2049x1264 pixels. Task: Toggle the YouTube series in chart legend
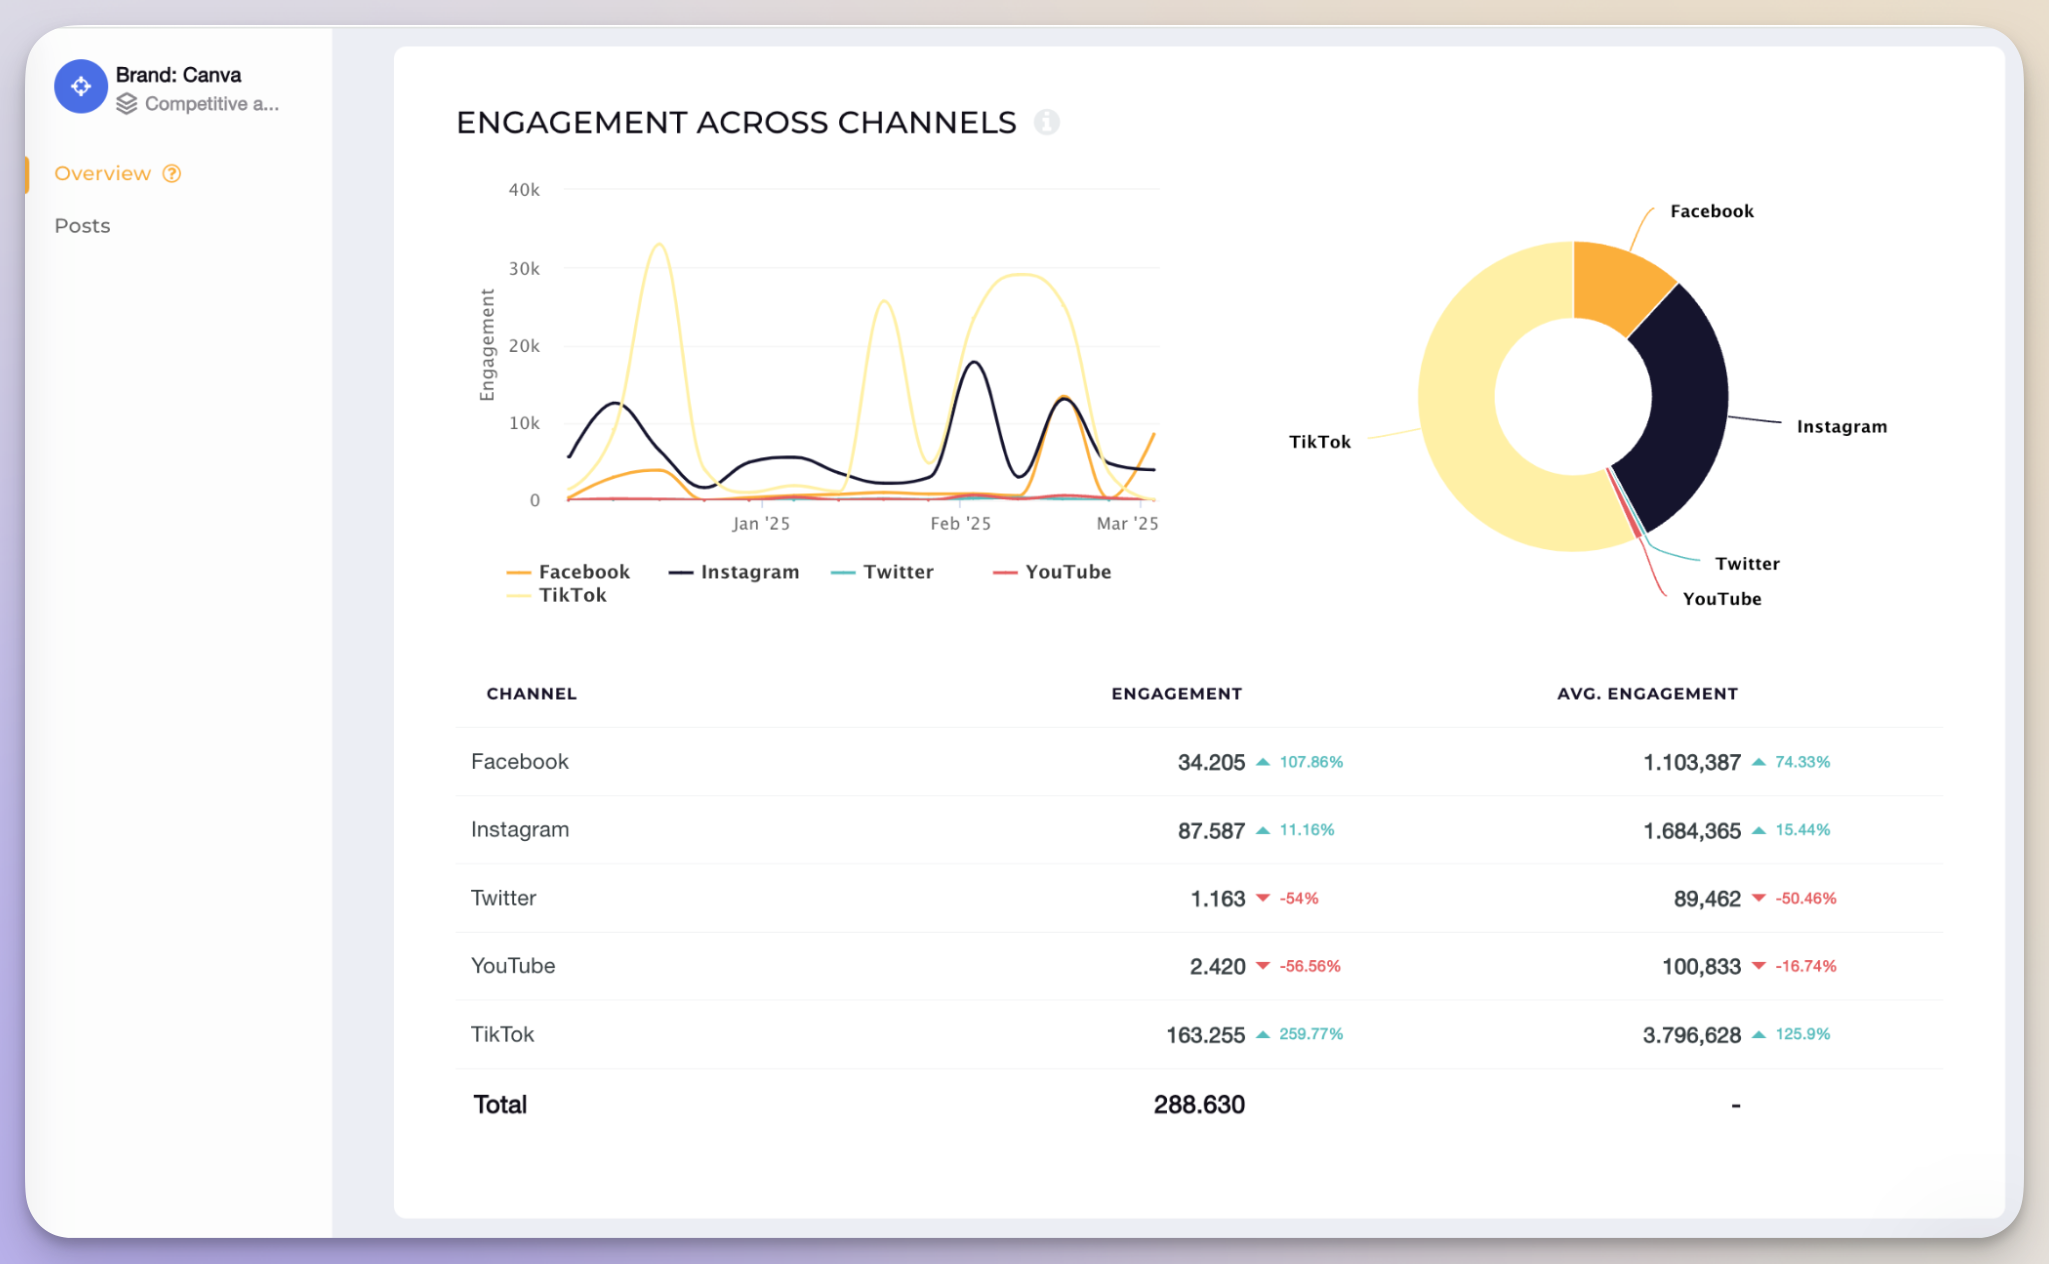(x=1052, y=572)
